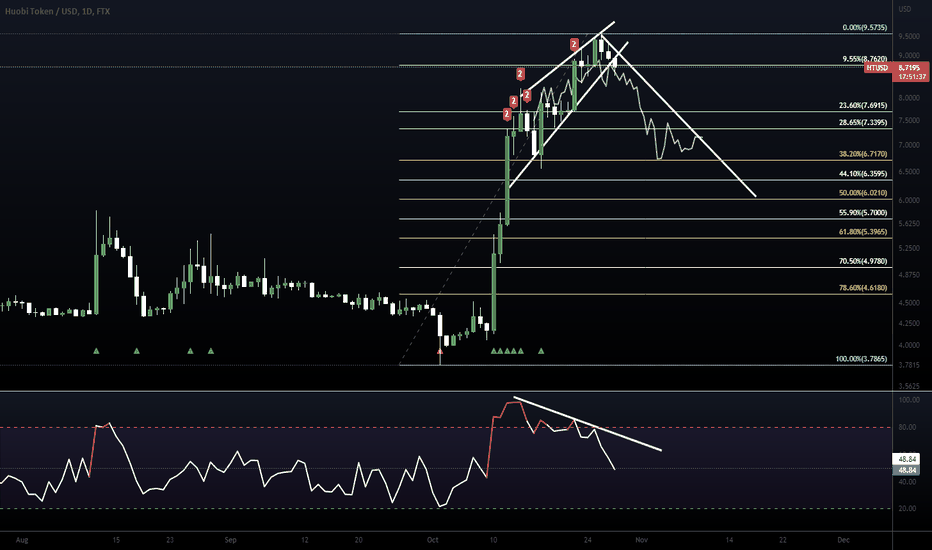The width and height of the screenshot is (932, 550).
Task: Click the 100.00 level on RSI scale
Action: (909, 400)
